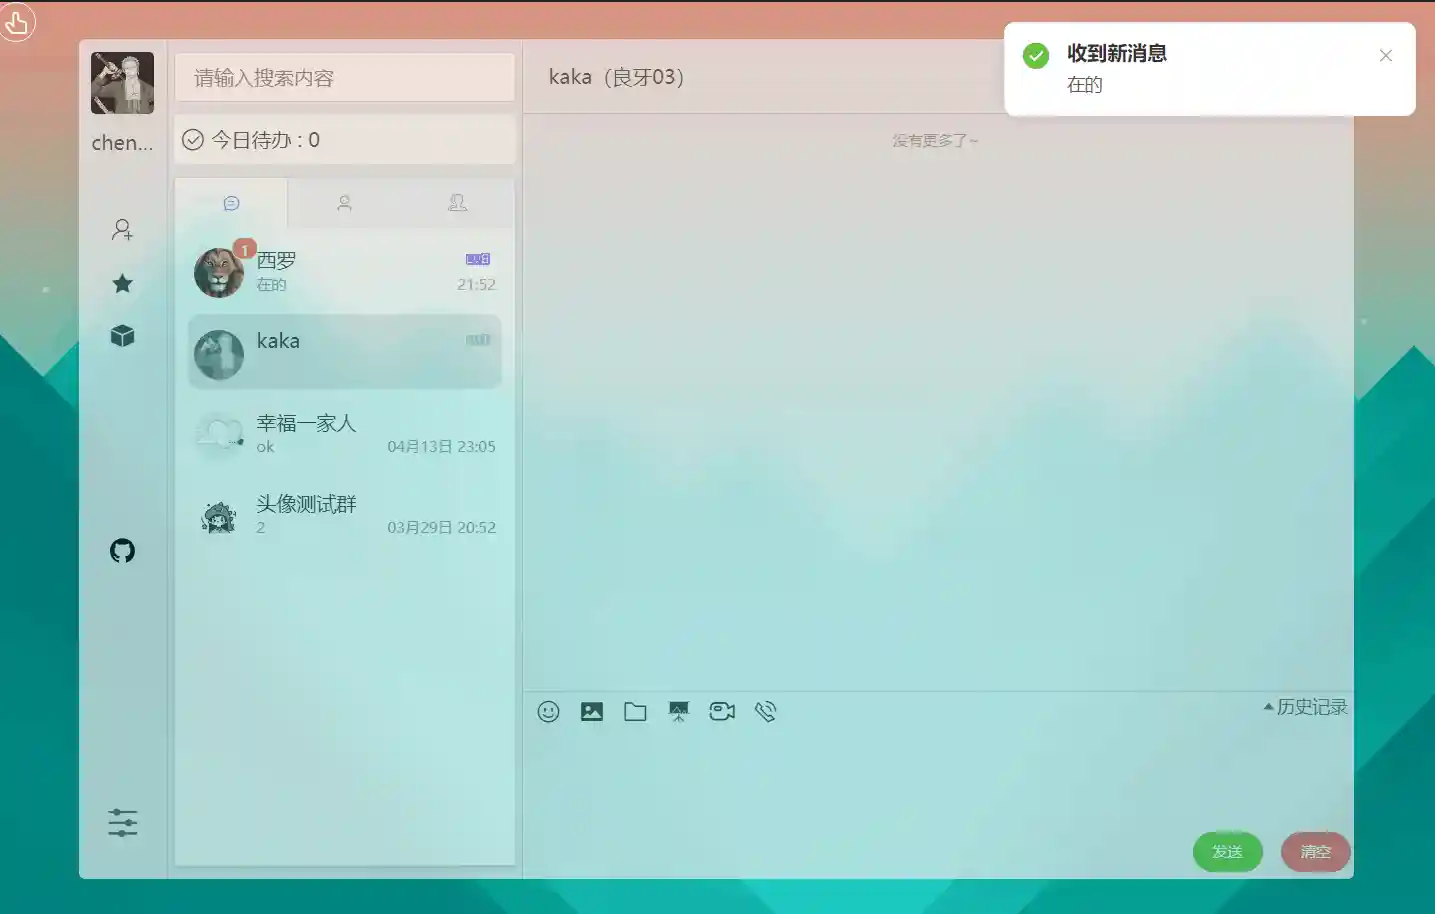The width and height of the screenshot is (1435, 914).
Task: Start screen sharing
Action: [679, 711]
